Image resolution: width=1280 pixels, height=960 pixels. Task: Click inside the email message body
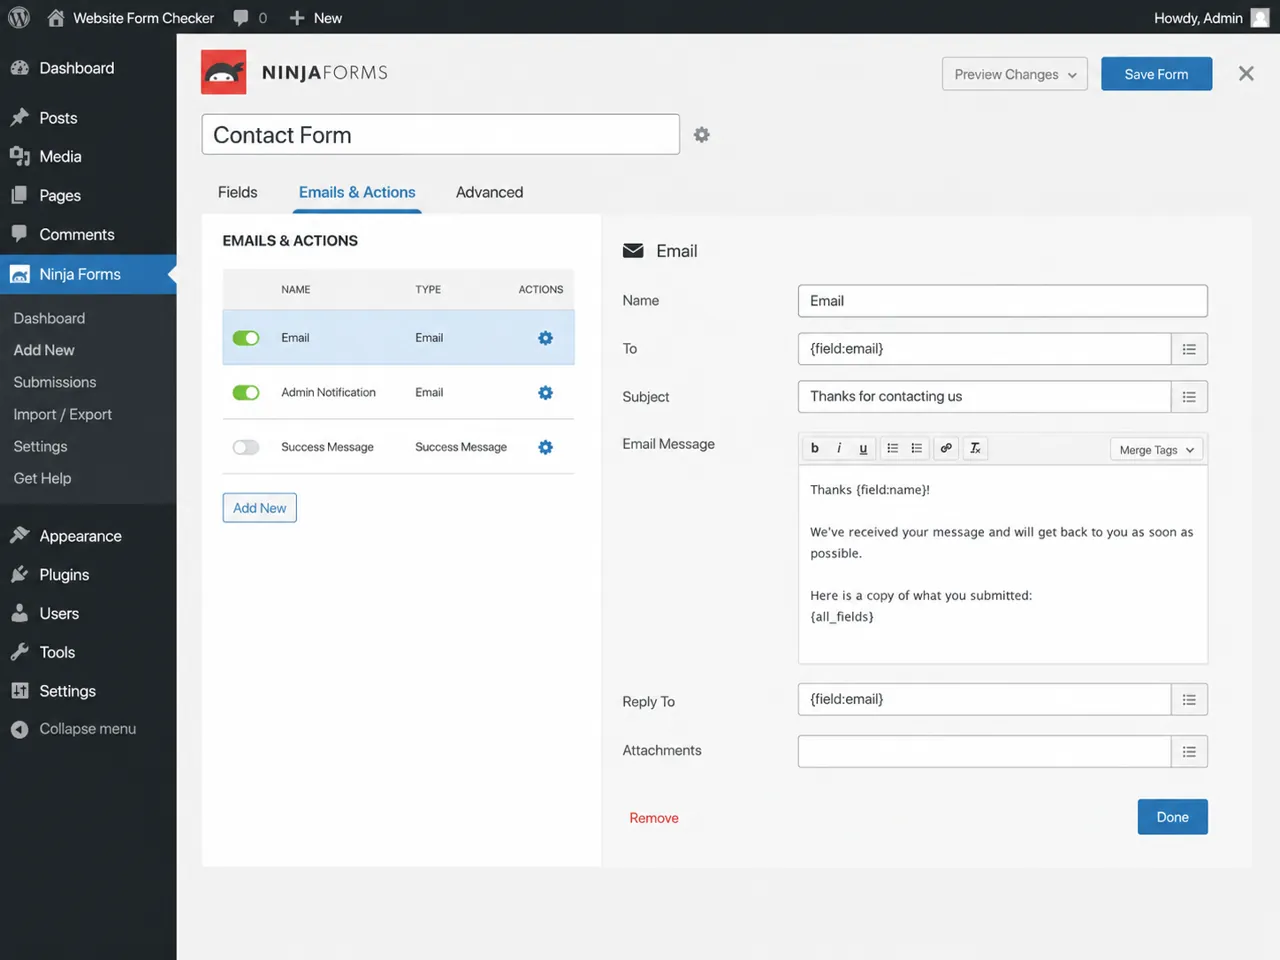click(x=1002, y=564)
